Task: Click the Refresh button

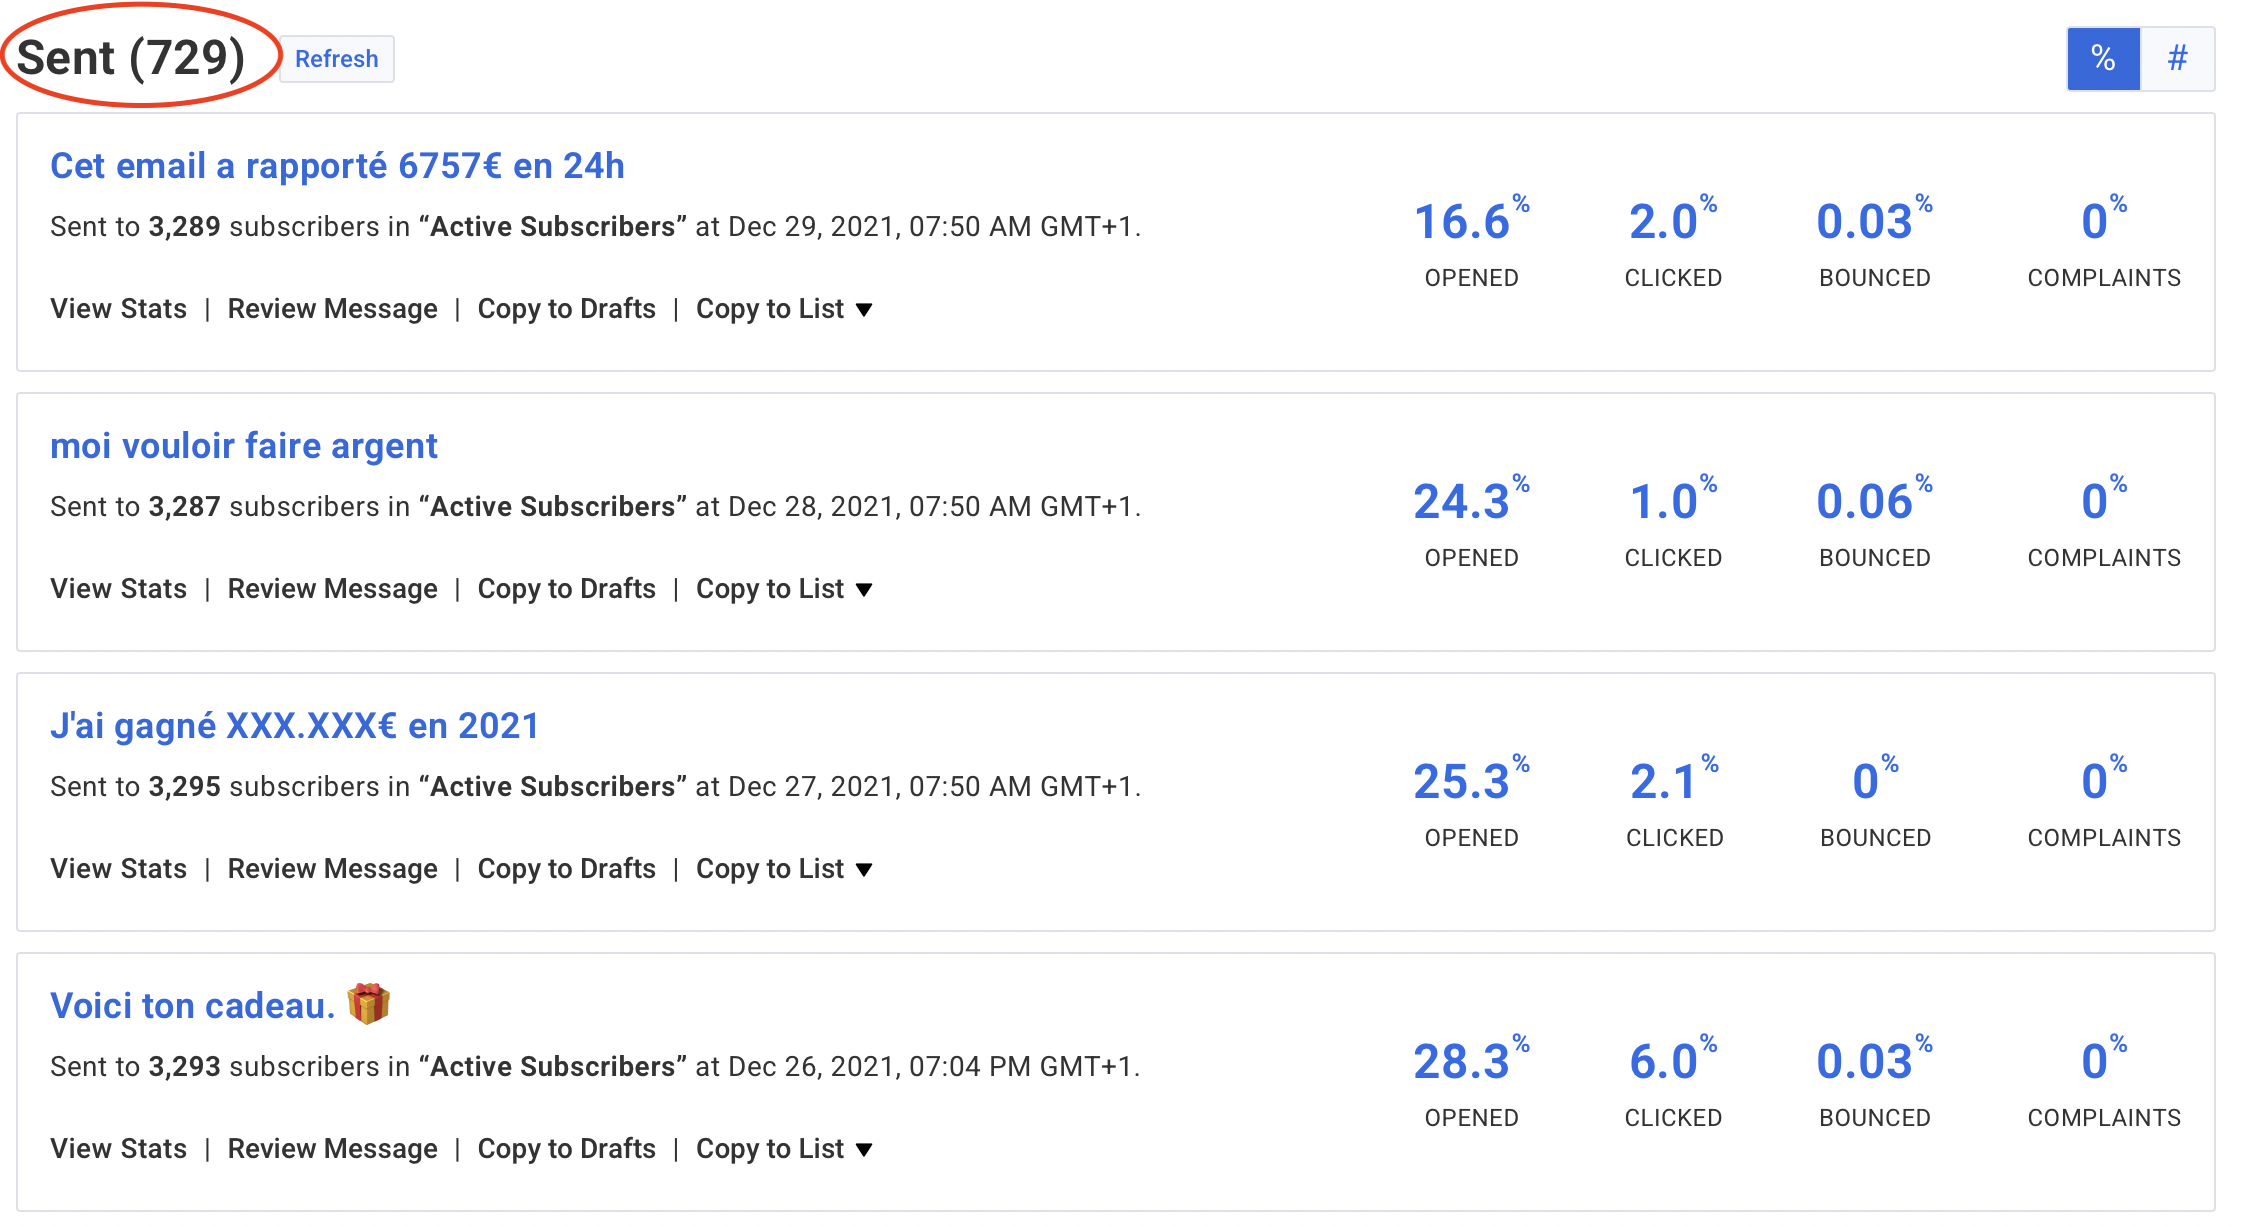Action: pos(336,59)
